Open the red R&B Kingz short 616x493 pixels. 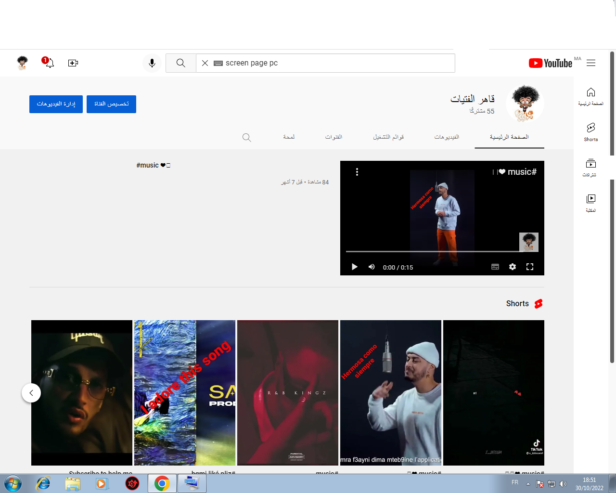pos(288,393)
